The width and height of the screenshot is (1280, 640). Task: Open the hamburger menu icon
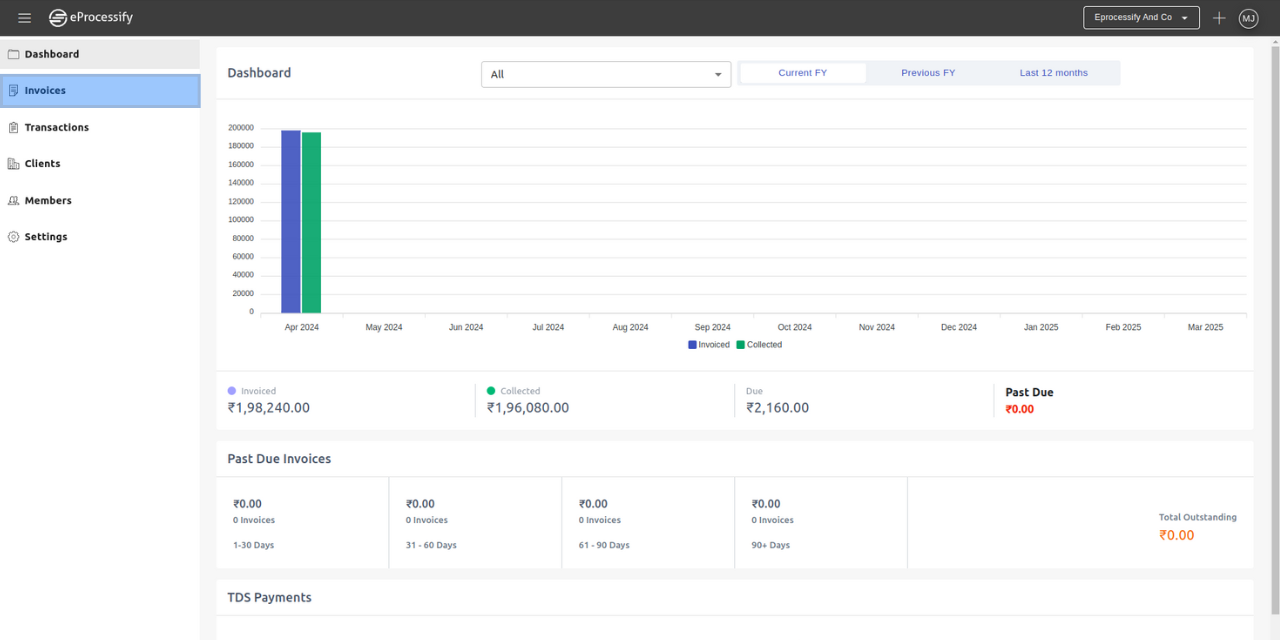(25, 18)
